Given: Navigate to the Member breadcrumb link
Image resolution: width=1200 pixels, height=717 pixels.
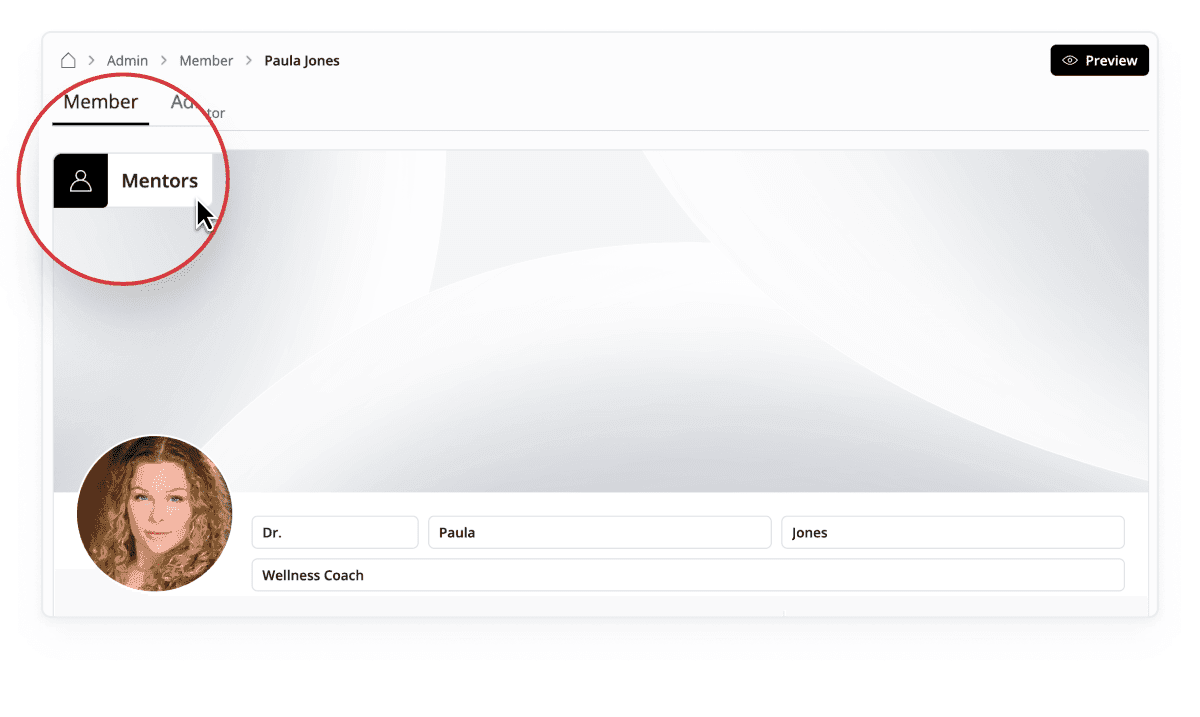Looking at the screenshot, I should (206, 61).
